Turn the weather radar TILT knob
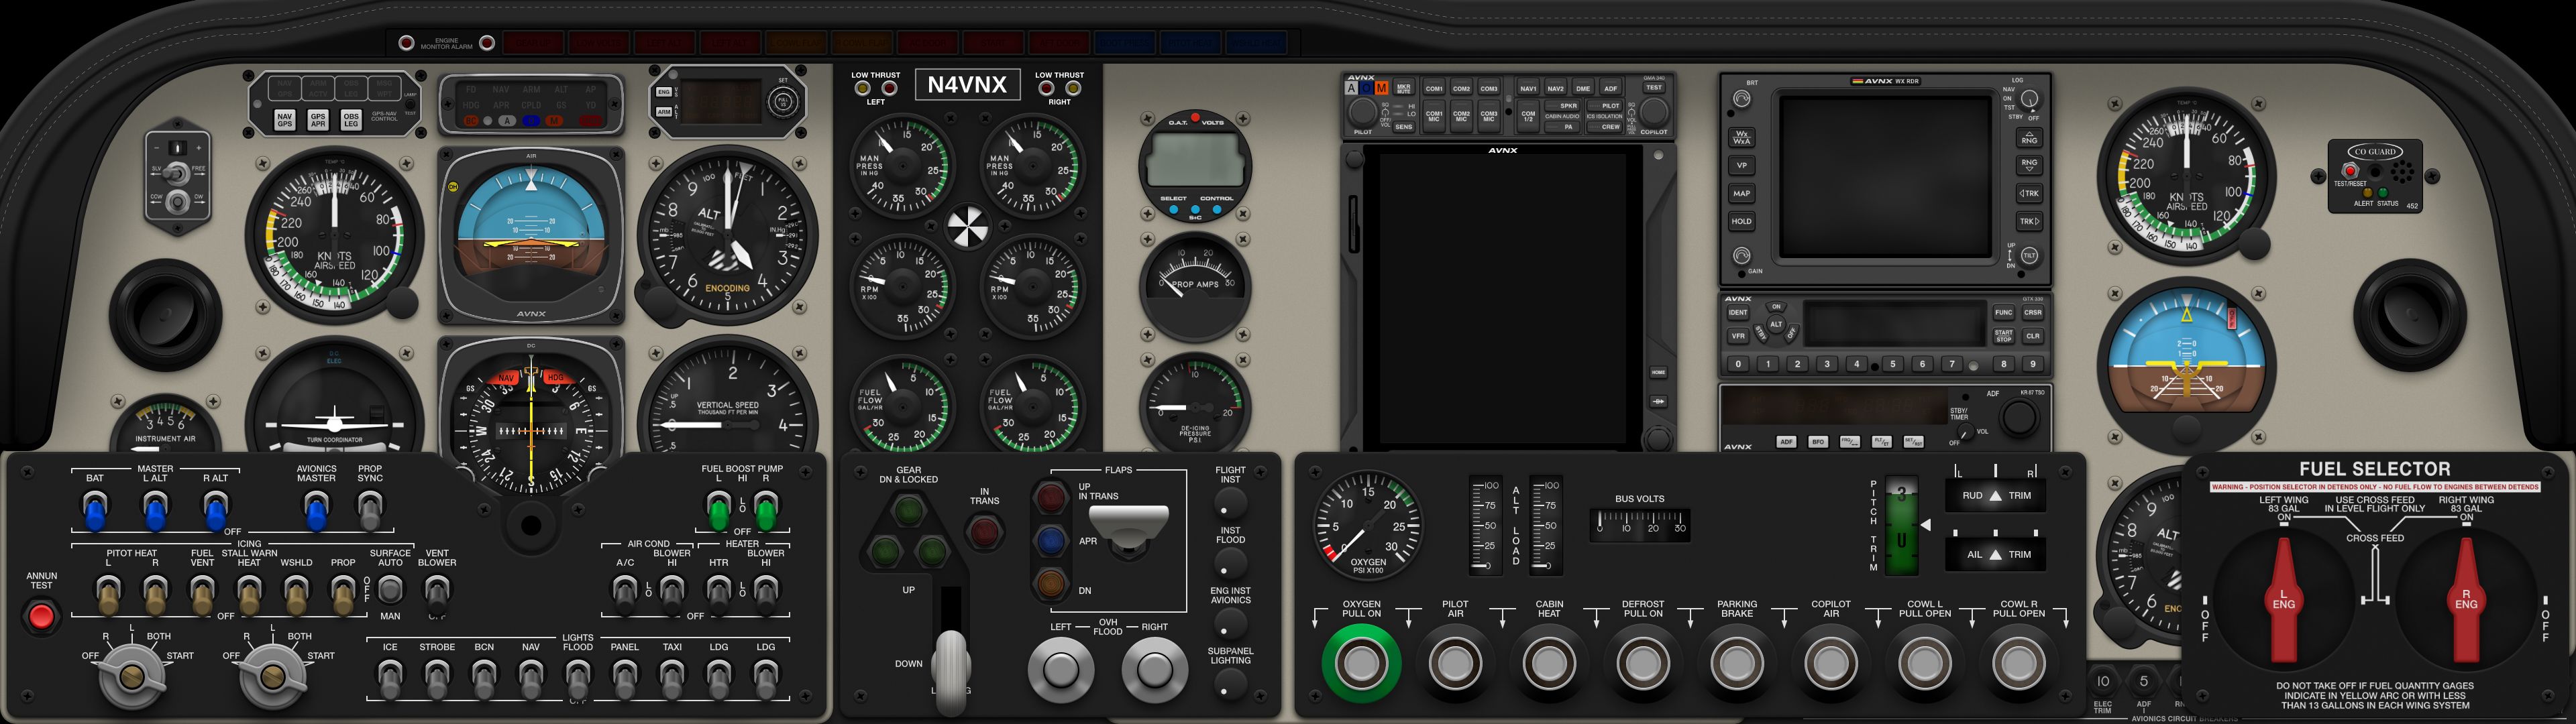2576x724 pixels. 2029,256
